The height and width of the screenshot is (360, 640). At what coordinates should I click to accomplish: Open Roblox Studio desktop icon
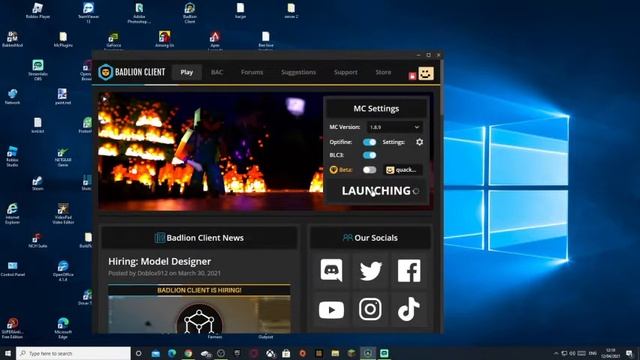(12, 156)
